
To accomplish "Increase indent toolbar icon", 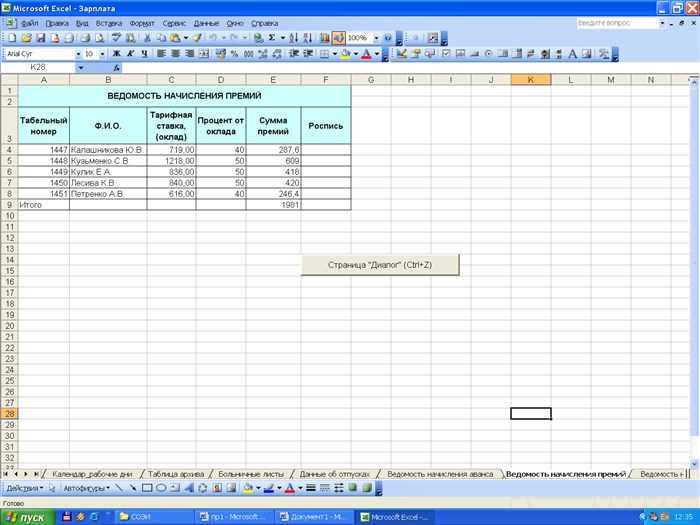I will (x=308, y=54).
